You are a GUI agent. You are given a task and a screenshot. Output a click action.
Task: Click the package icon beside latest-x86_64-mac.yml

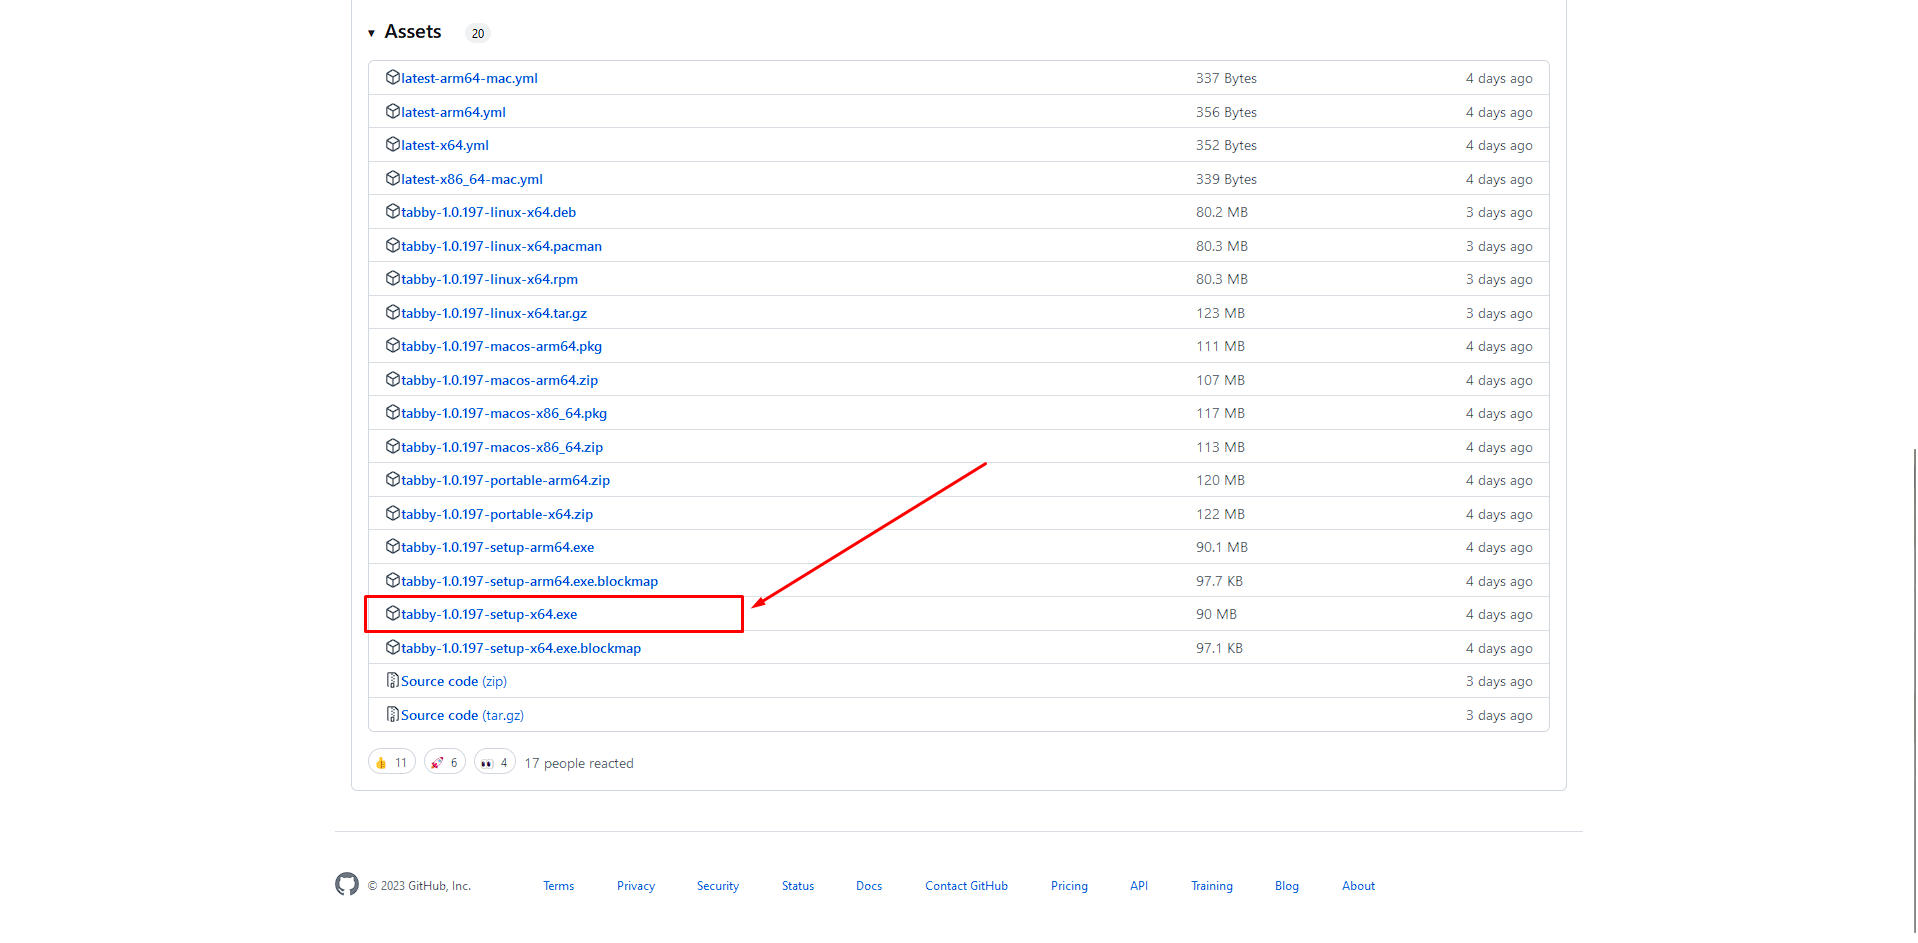pos(393,178)
